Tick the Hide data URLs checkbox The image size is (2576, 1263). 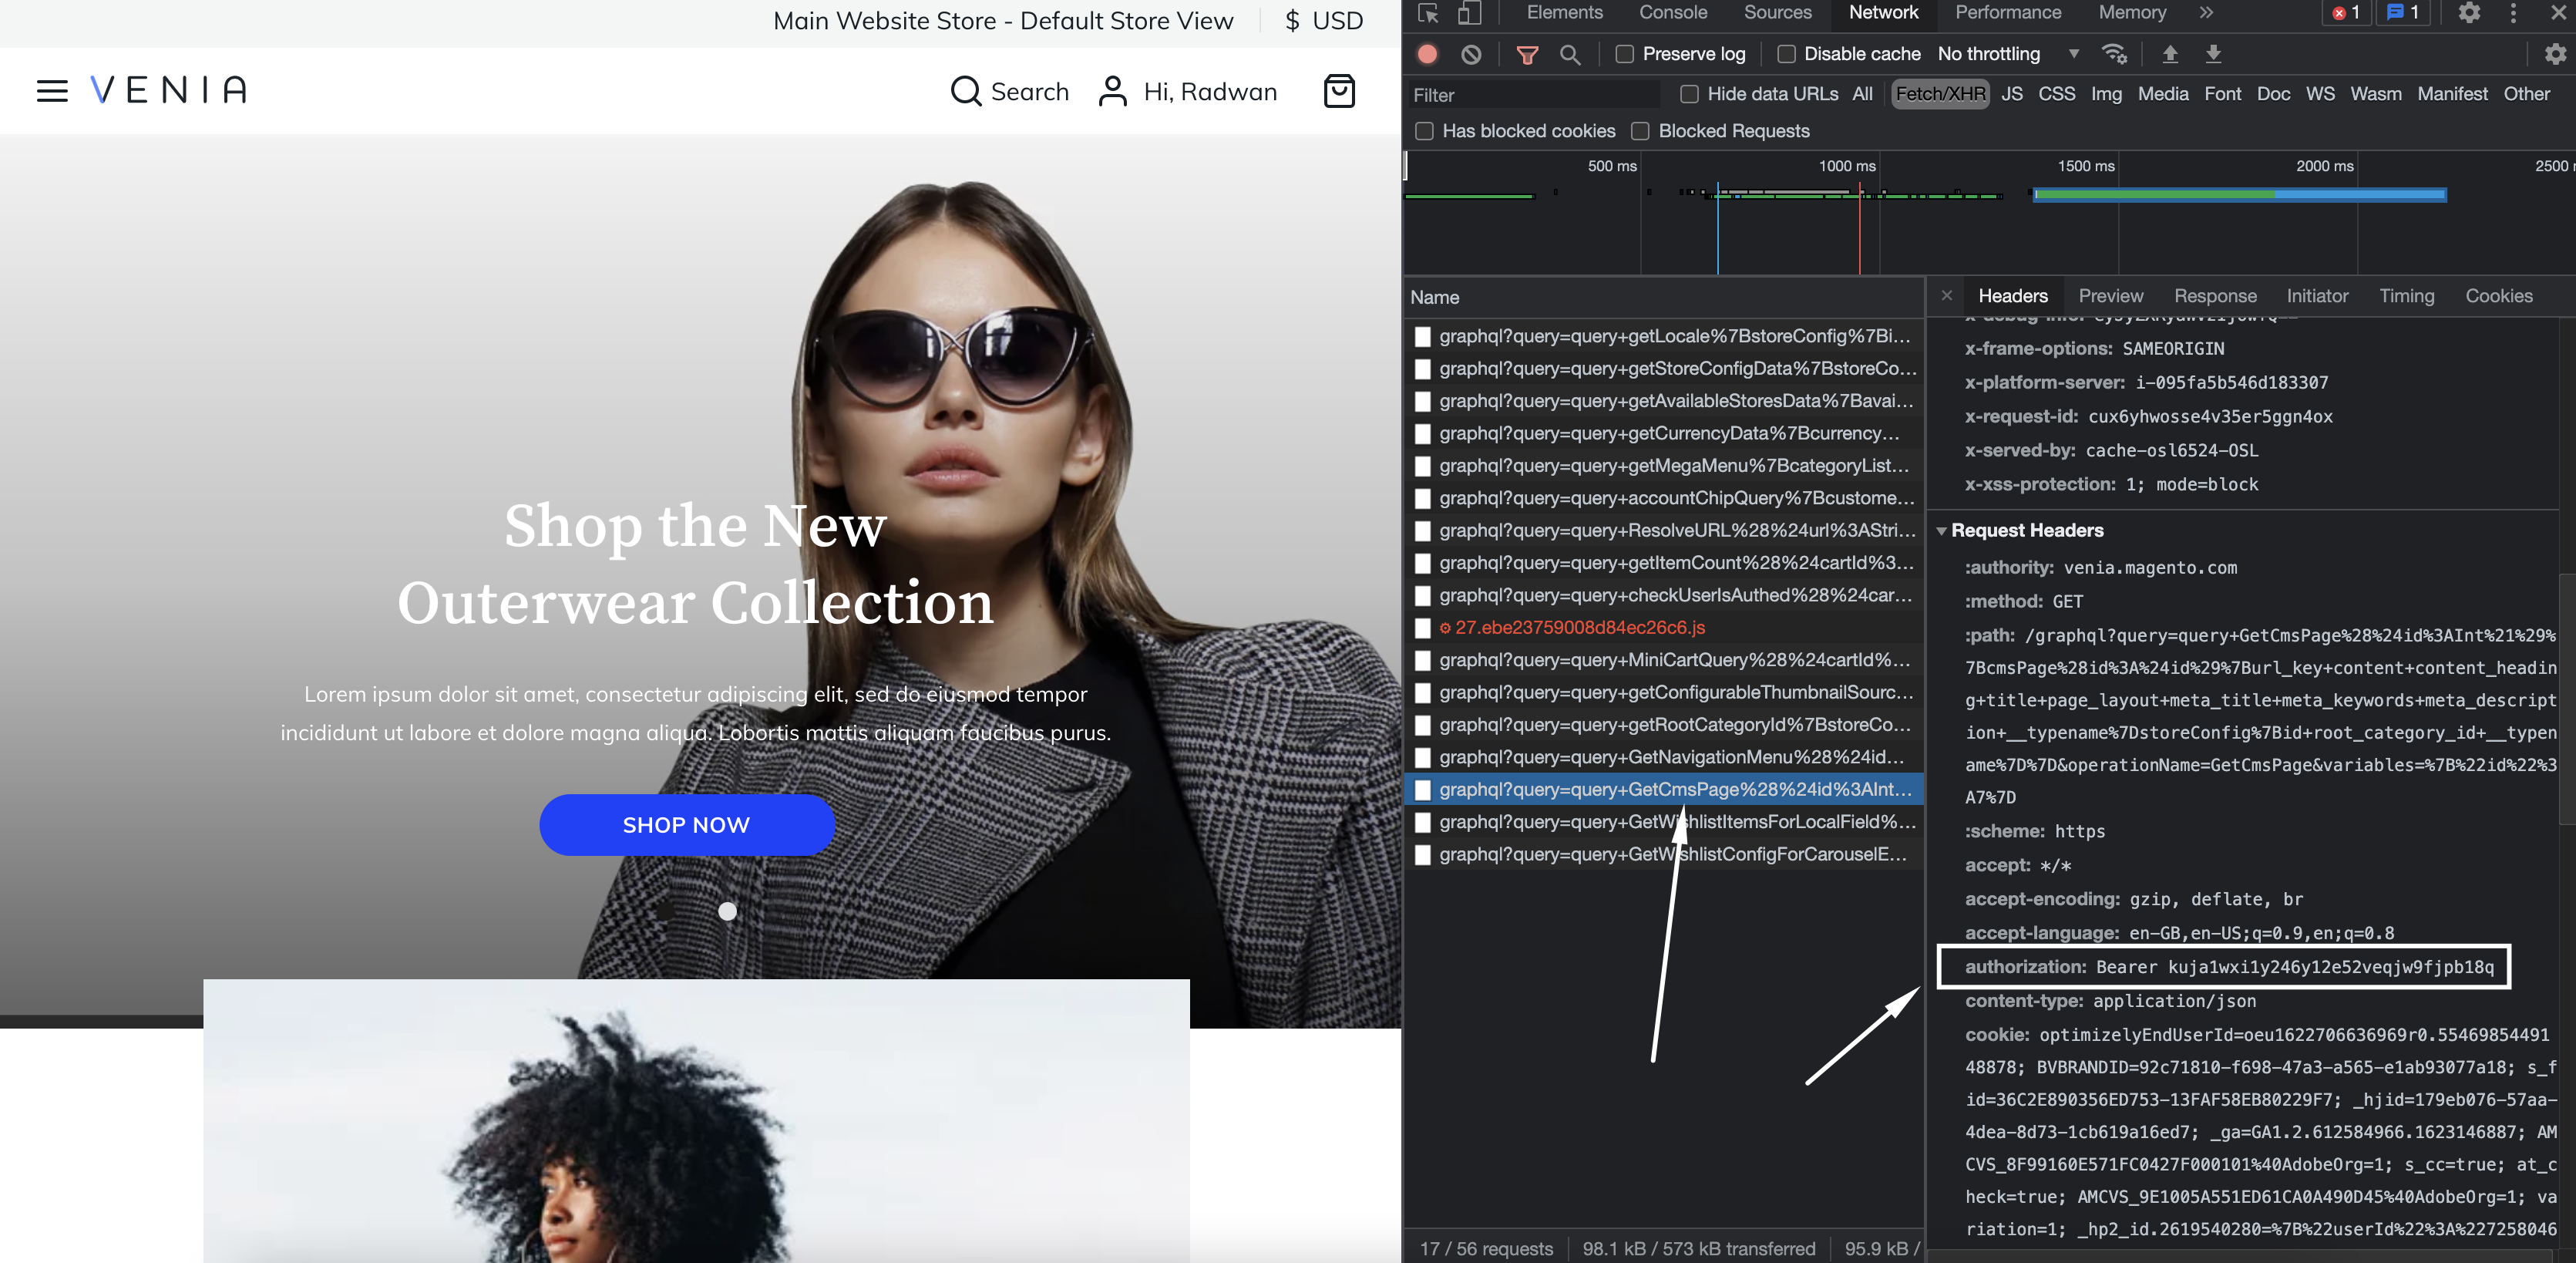1689,94
